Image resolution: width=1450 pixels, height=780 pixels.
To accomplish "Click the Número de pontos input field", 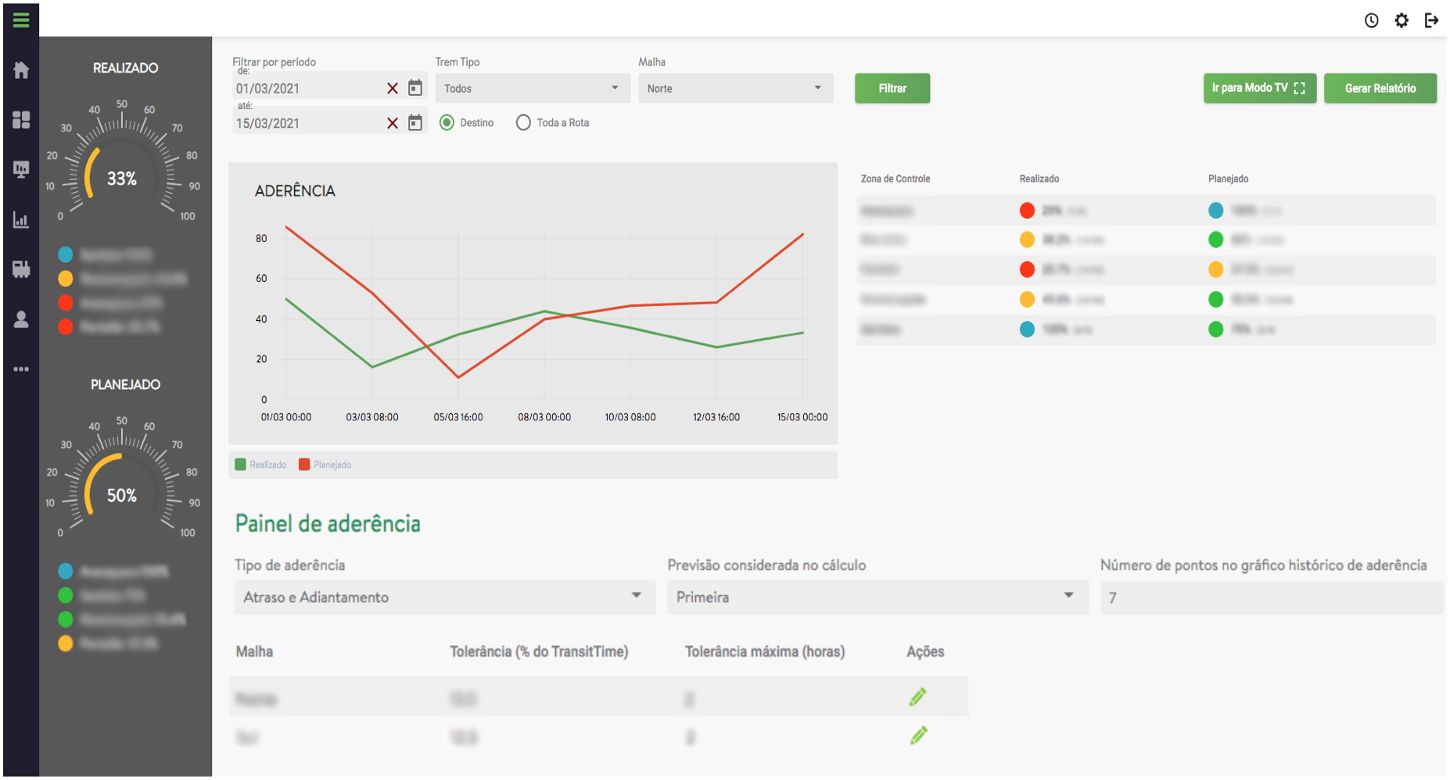I will pyautogui.click(x=1267, y=598).
